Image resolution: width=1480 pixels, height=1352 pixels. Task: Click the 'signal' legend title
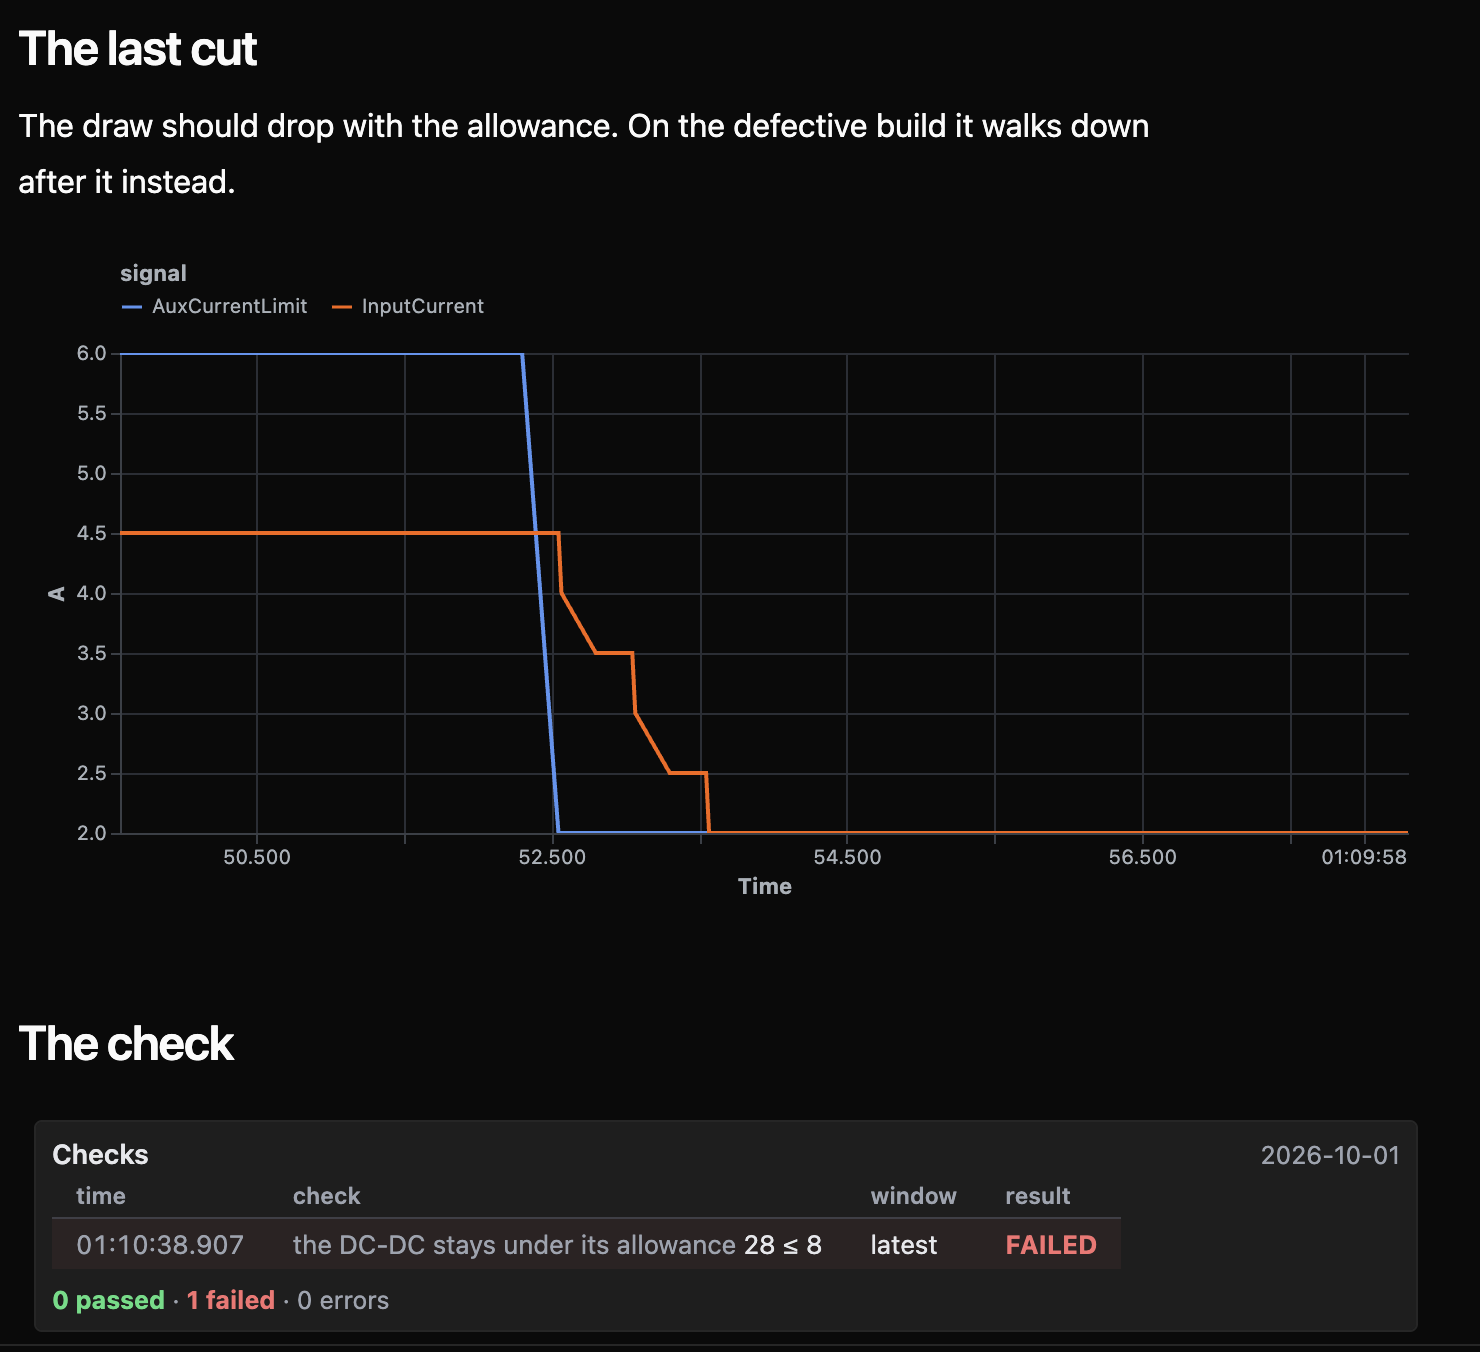(153, 273)
